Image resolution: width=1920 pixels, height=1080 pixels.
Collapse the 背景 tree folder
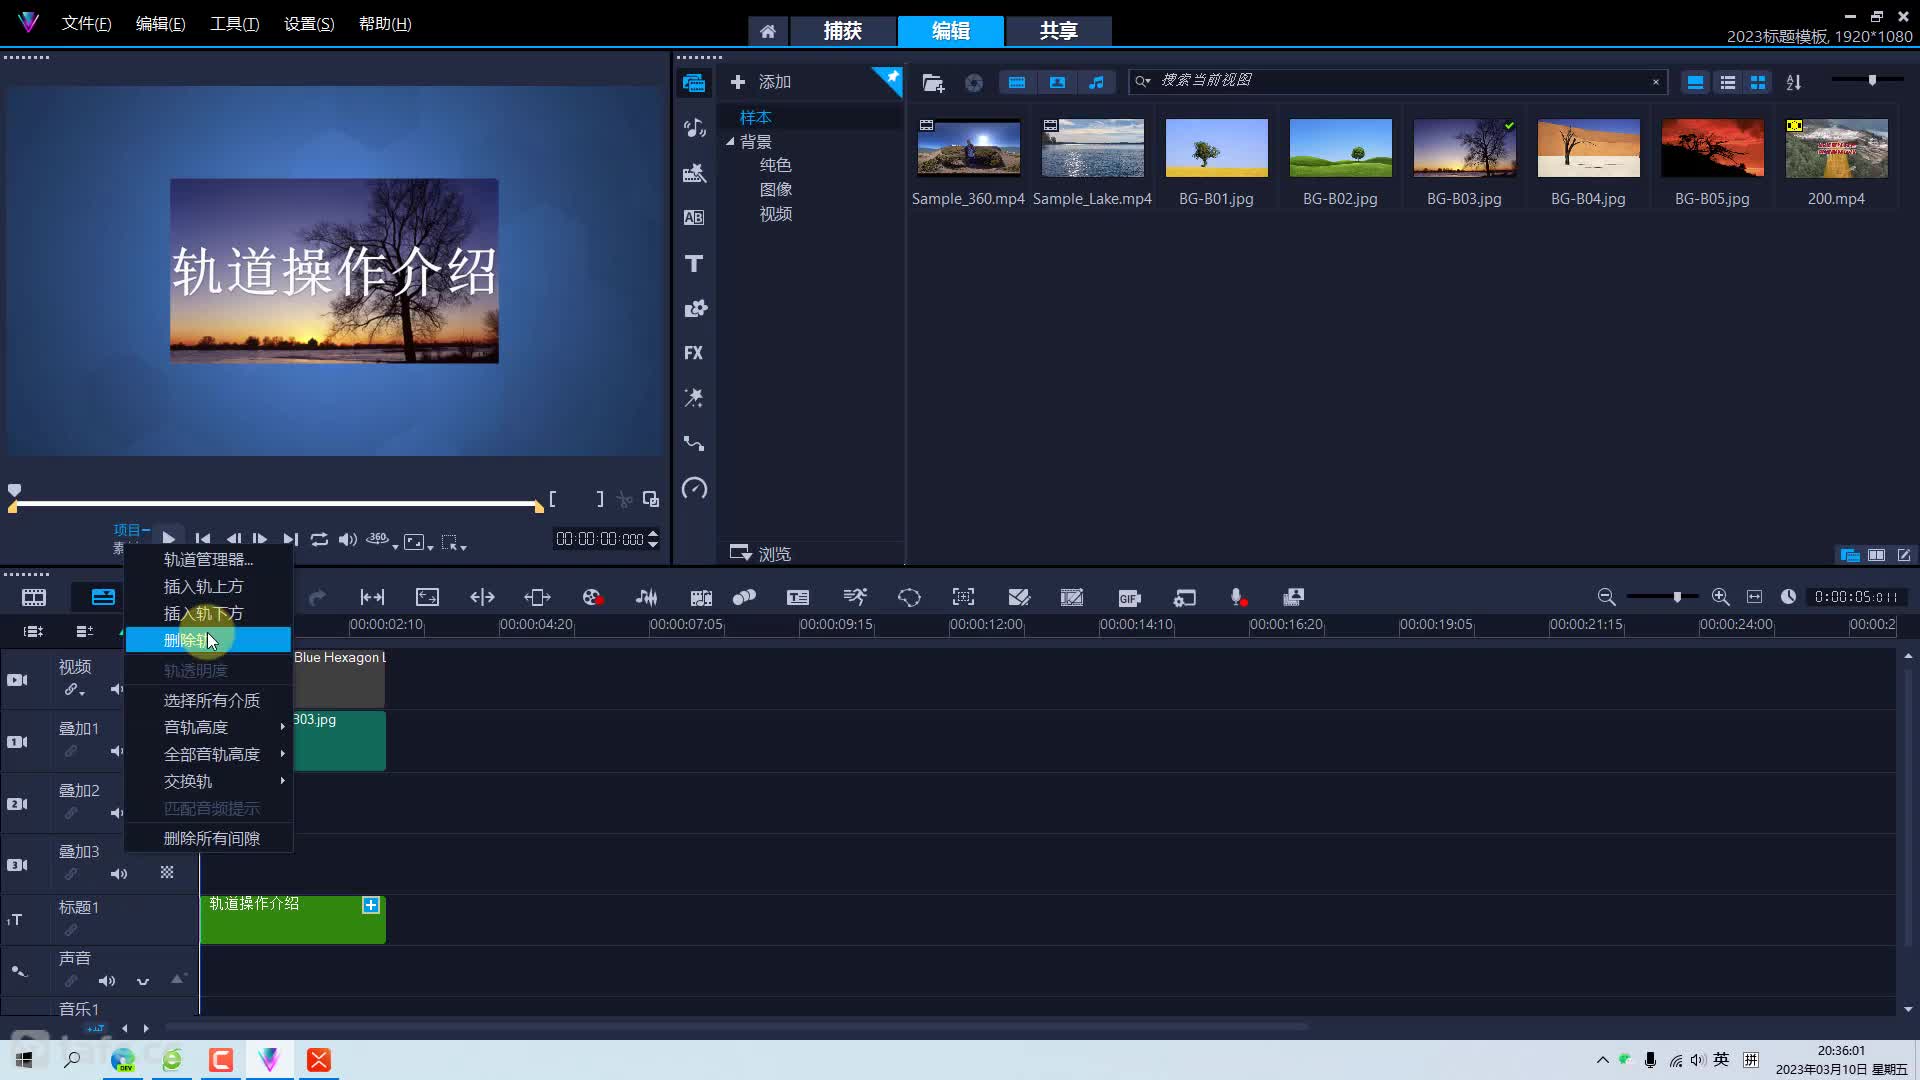[730, 142]
